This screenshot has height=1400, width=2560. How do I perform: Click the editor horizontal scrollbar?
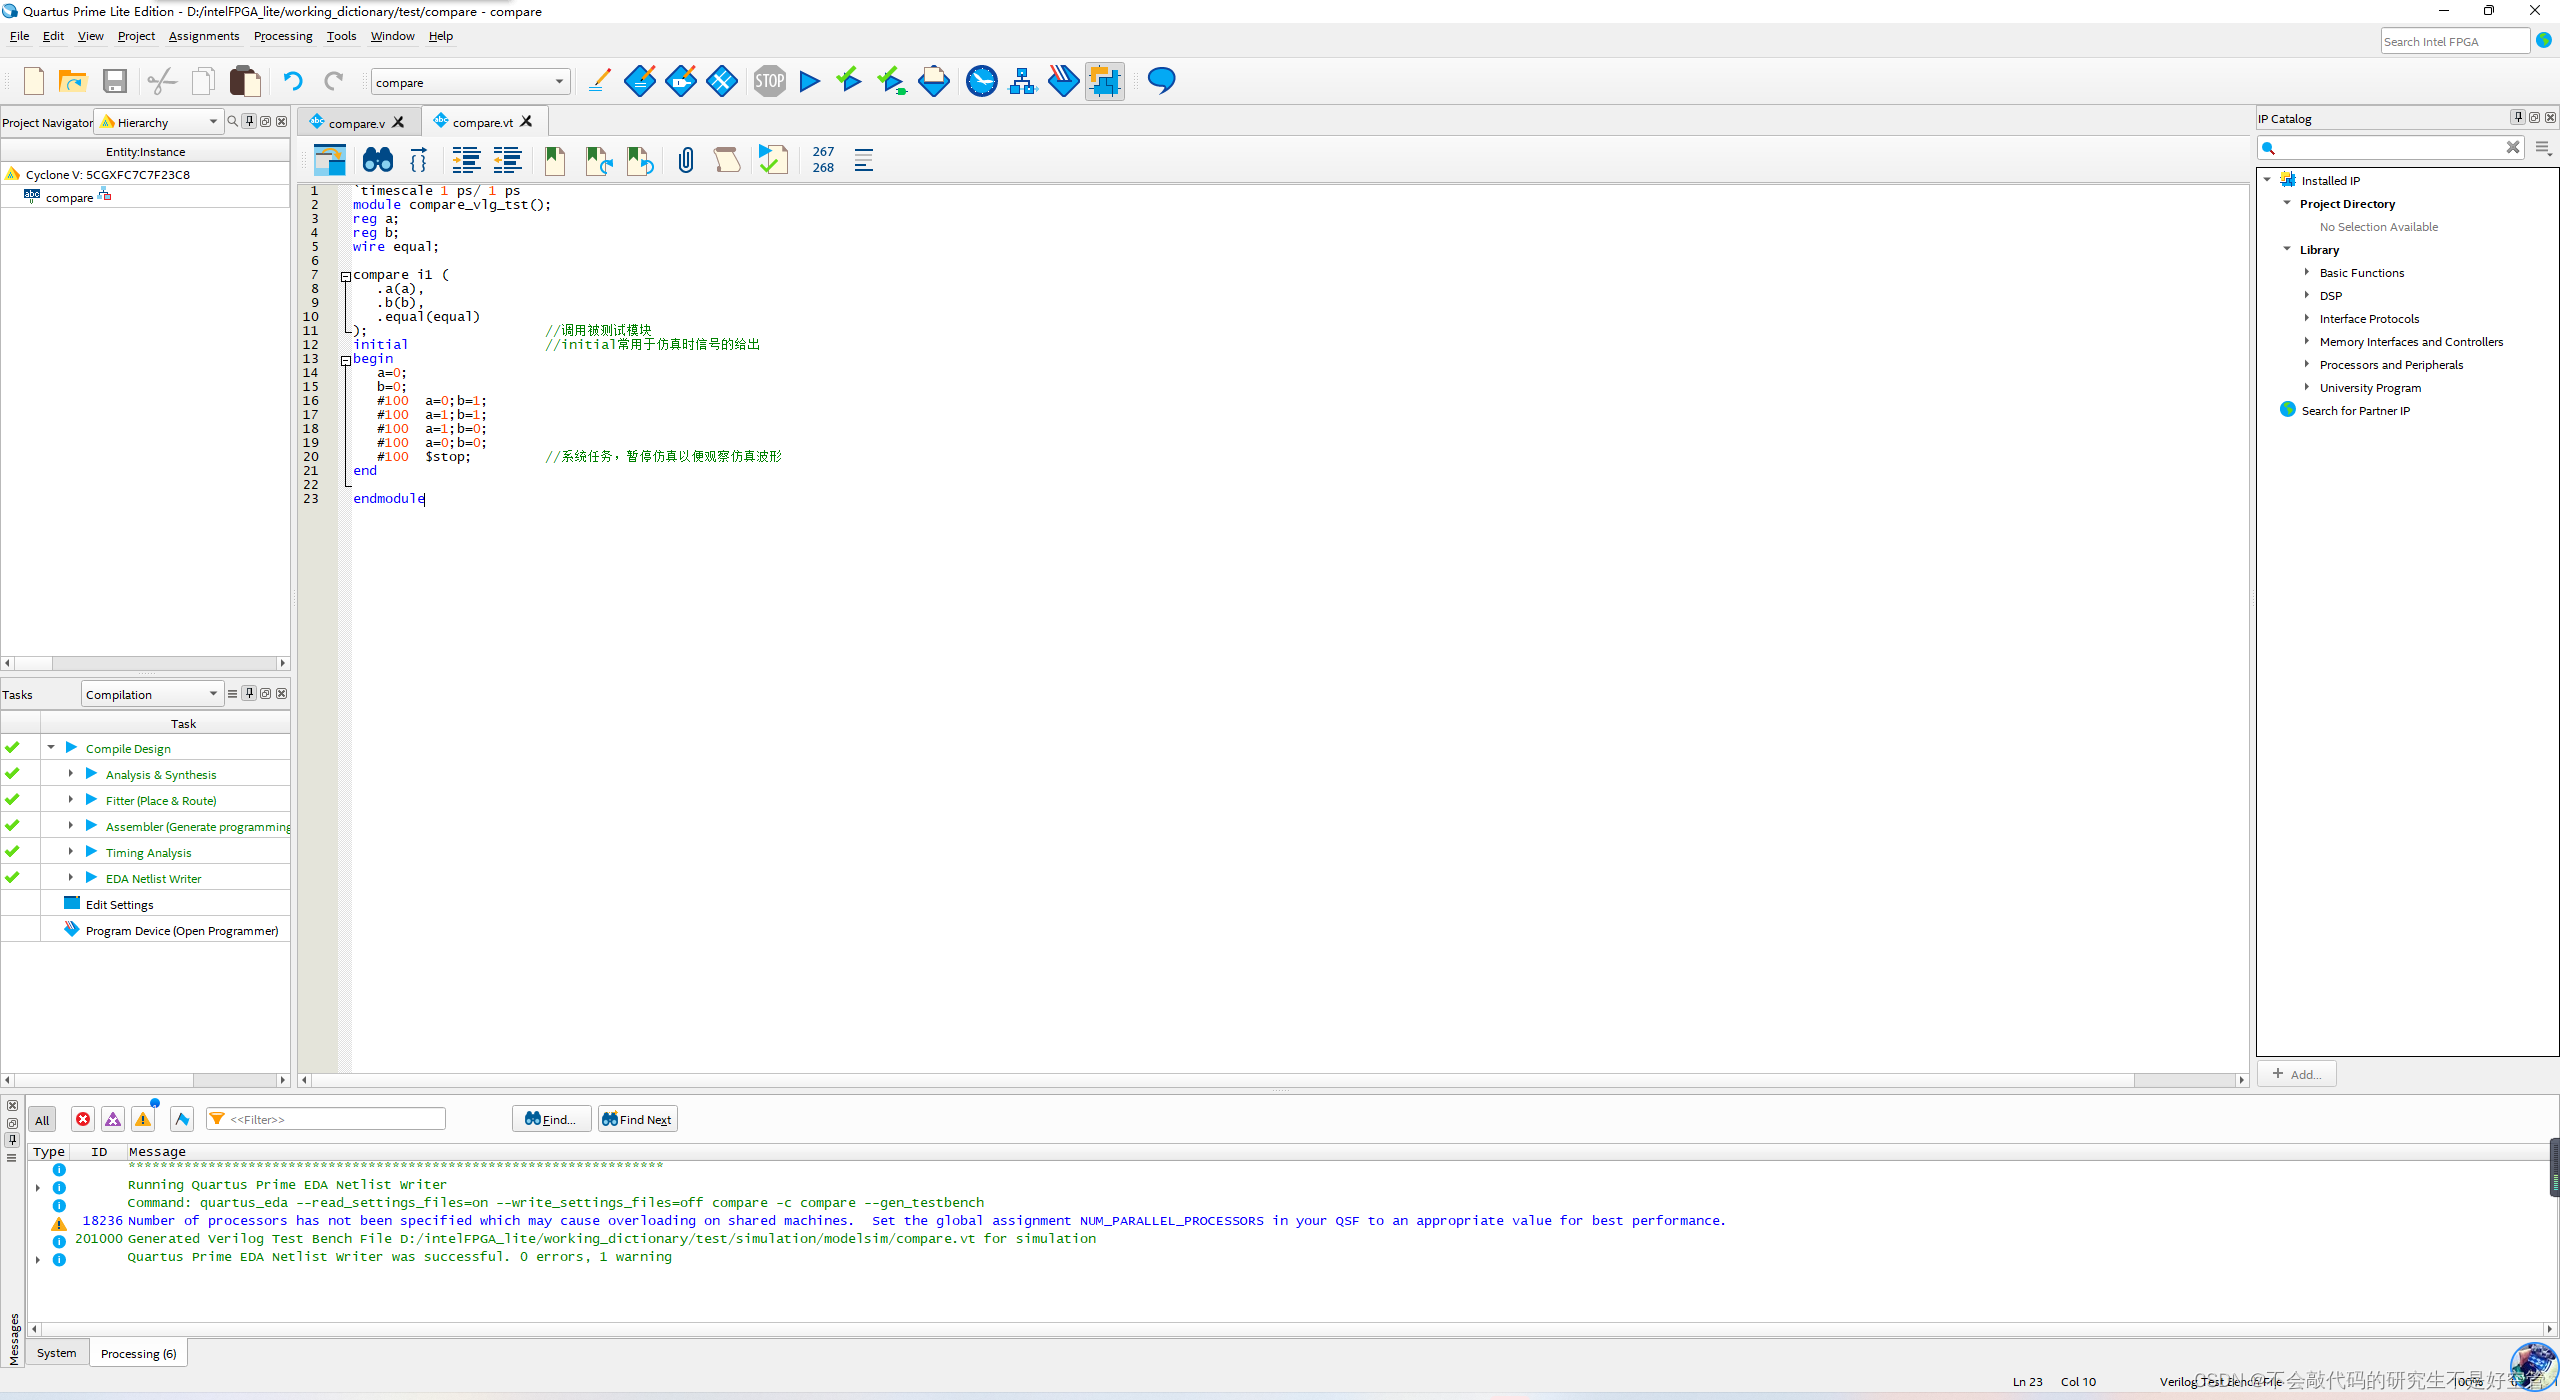pos(1200,1080)
